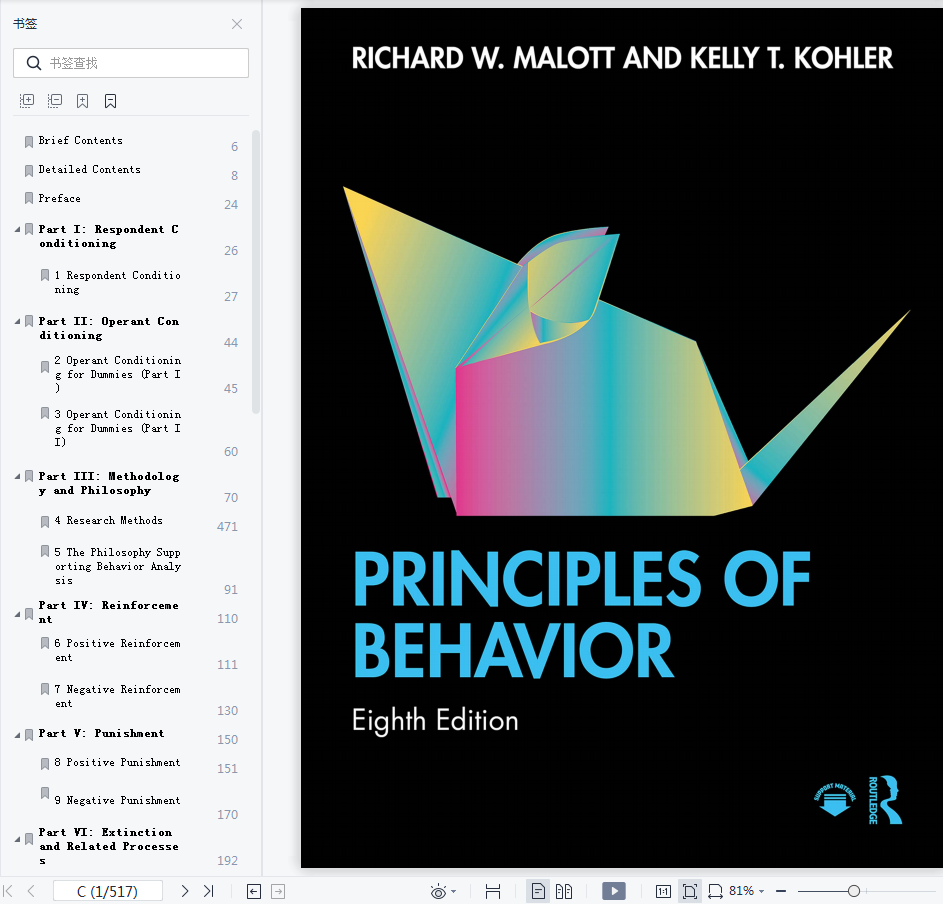Click the Routledge logo on cover
Image resolution: width=943 pixels, height=904 pixels.
885,800
